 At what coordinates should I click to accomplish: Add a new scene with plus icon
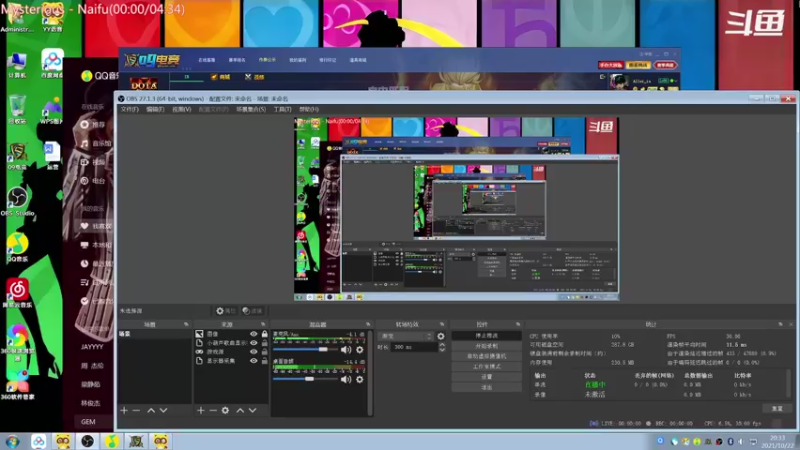(124, 410)
